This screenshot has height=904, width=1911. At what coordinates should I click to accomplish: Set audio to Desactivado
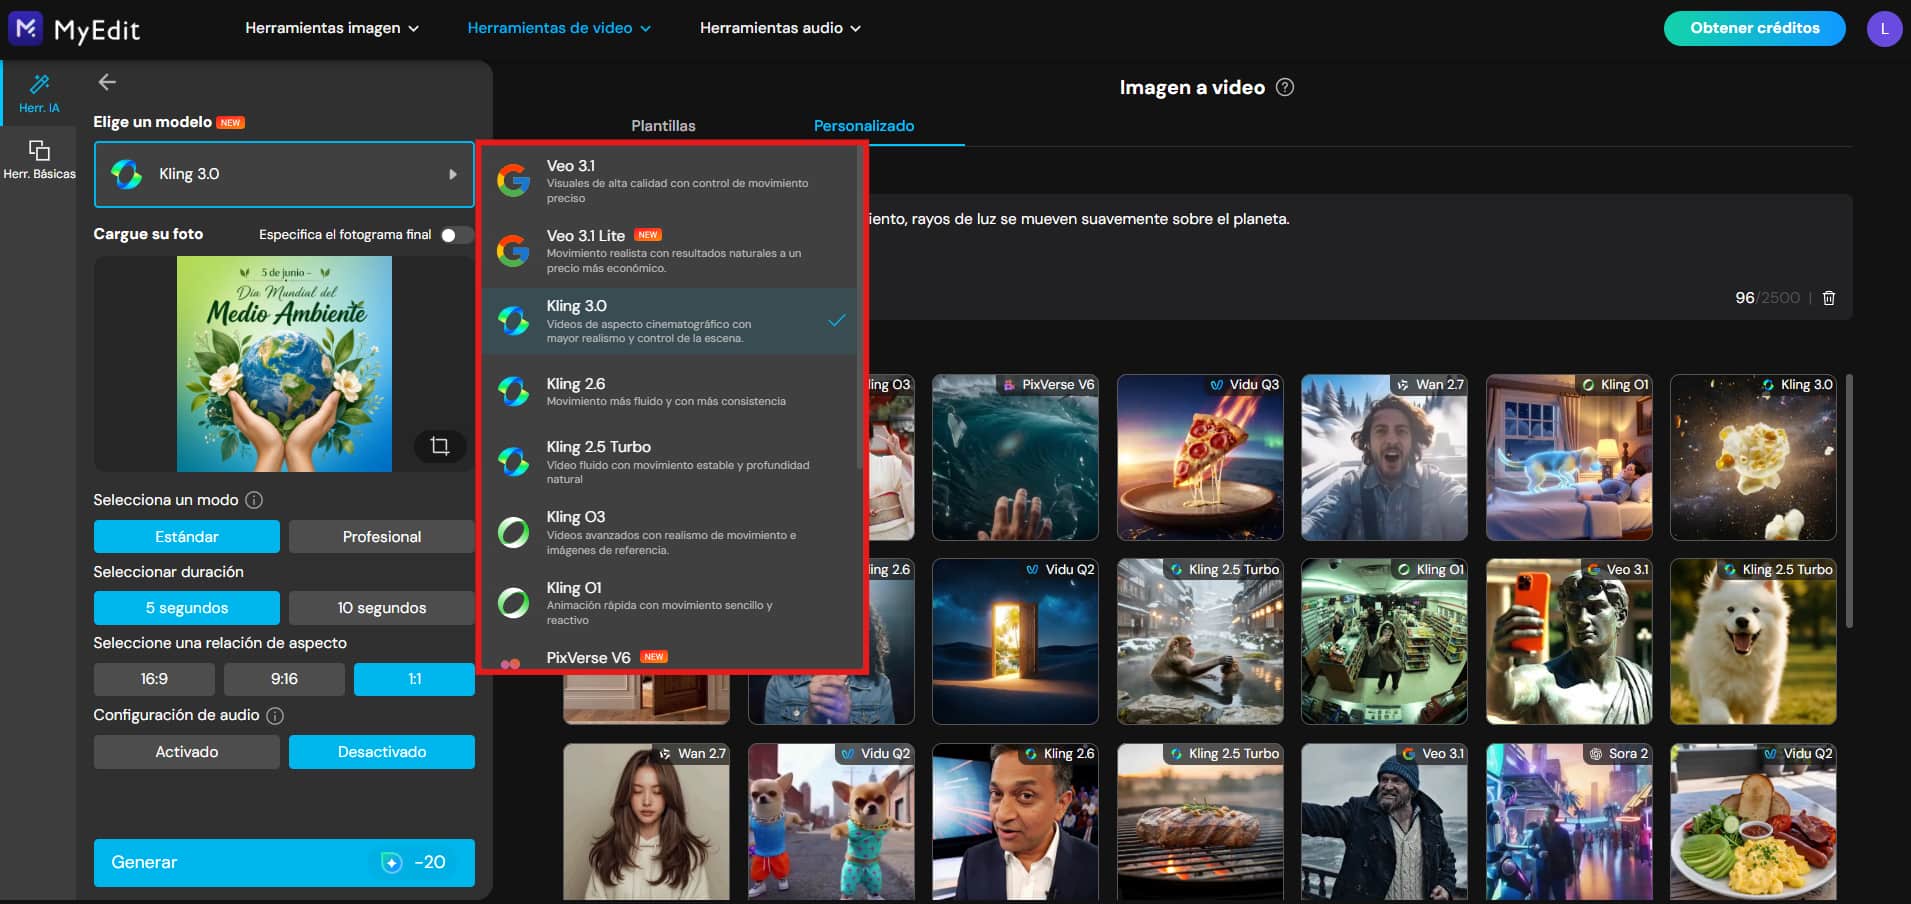[382, 752]
